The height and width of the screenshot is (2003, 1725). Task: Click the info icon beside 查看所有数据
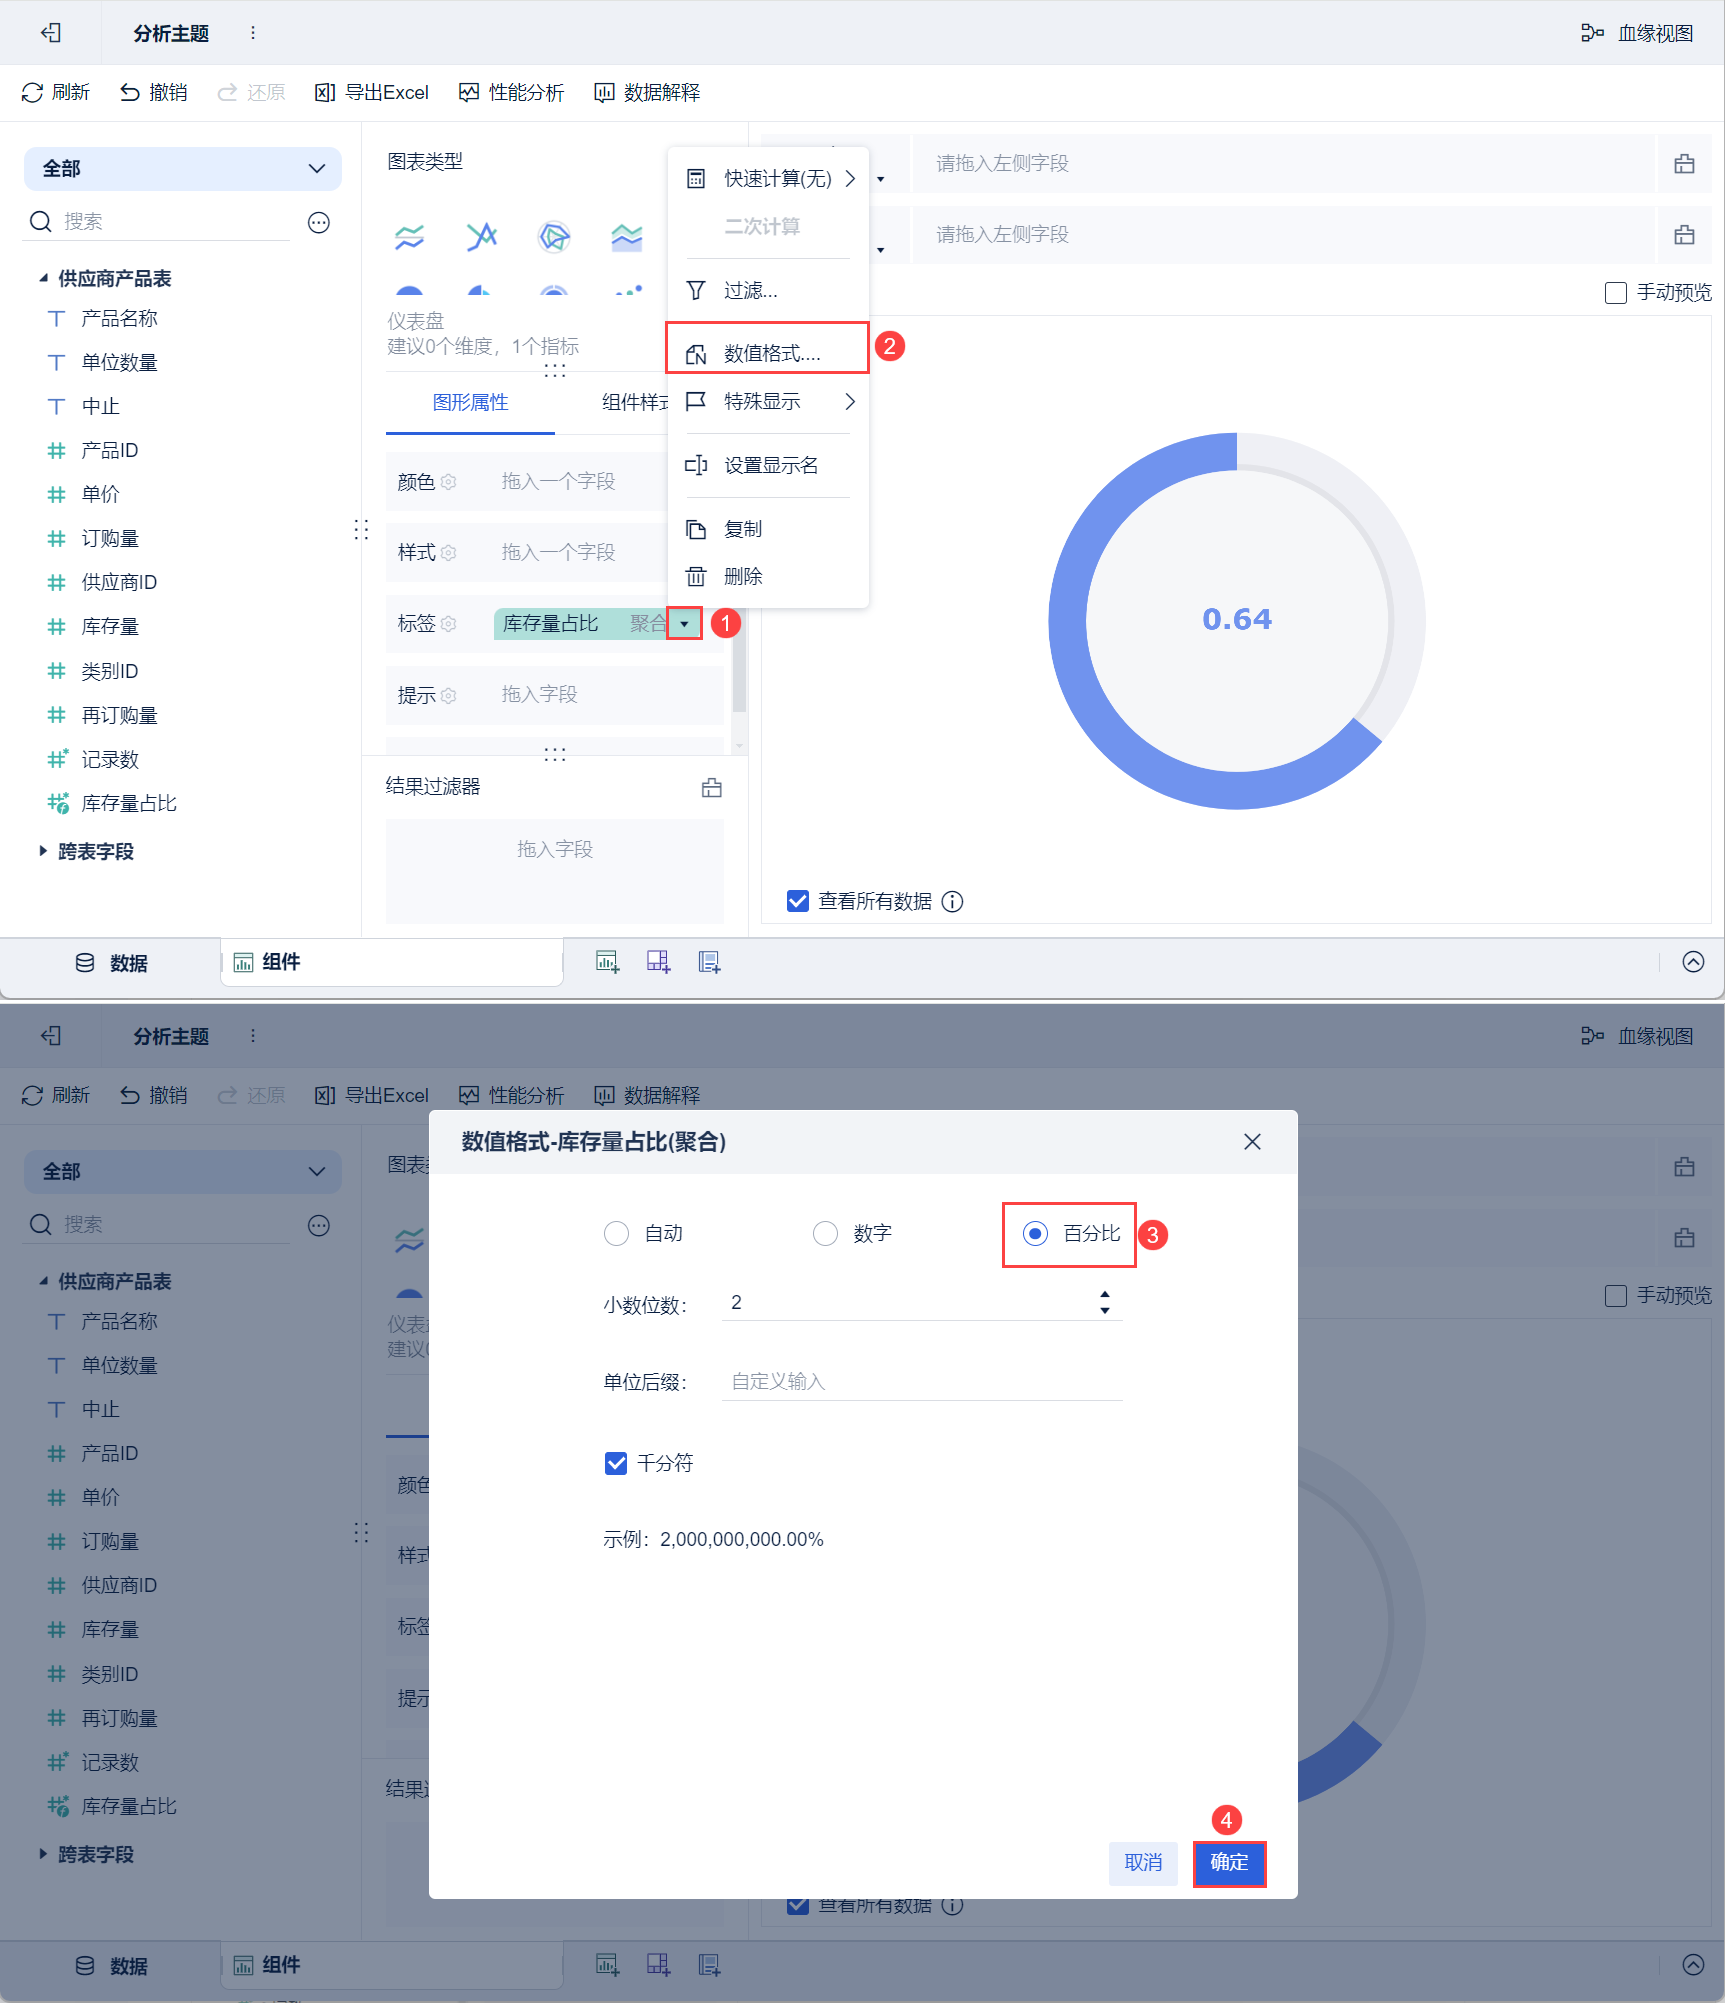(953, 902)
